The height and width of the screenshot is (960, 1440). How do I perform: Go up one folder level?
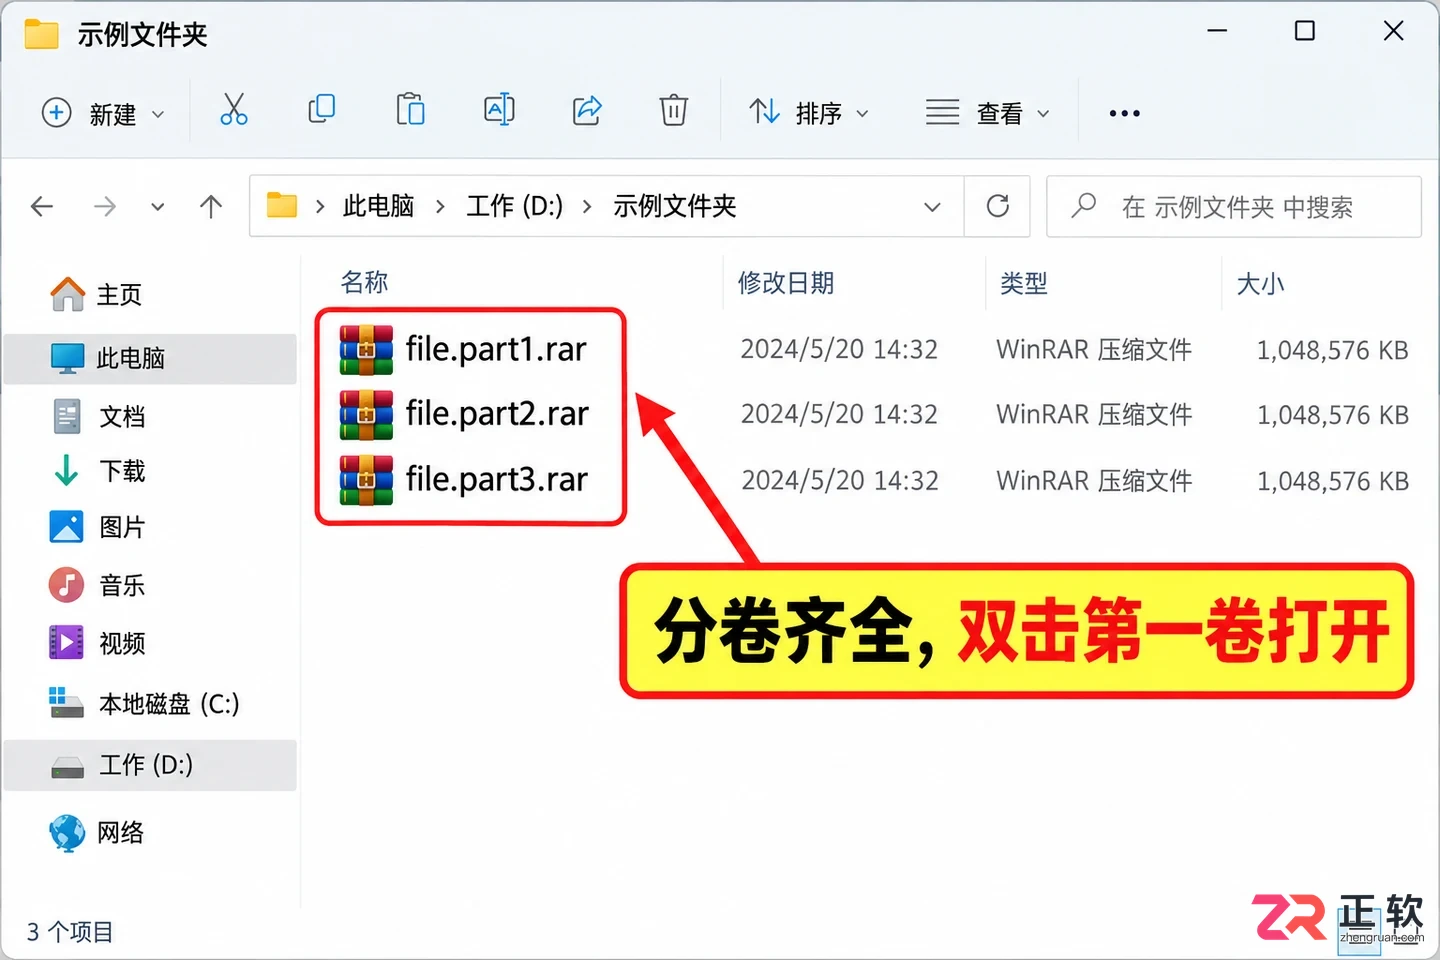pyautogui.click(x=211, y=207)
